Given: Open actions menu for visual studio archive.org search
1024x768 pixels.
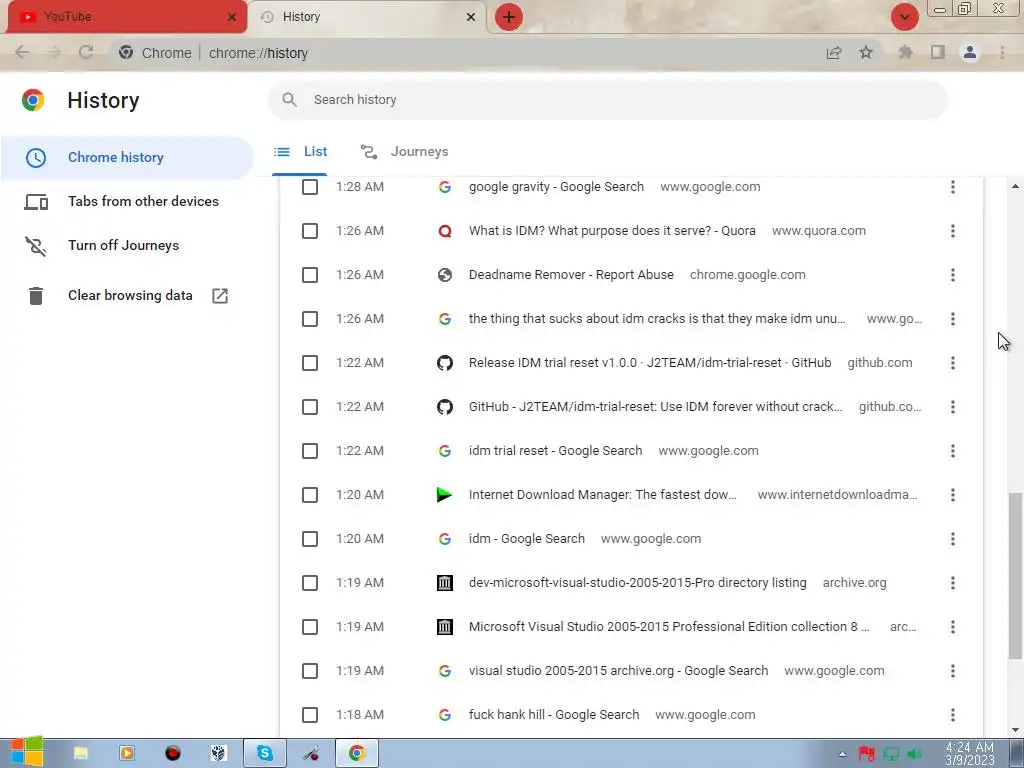Looking at the screenshot, I should click(953, 671).
